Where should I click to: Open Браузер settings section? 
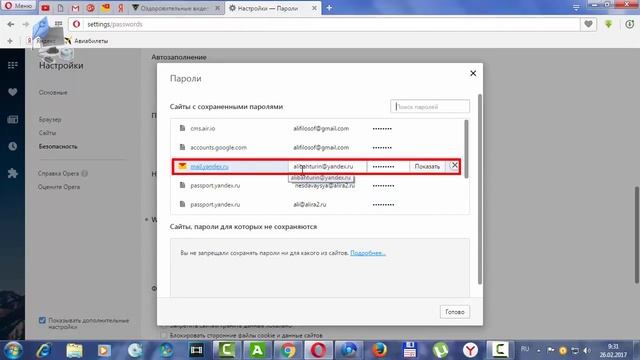(x=50, y=120)
